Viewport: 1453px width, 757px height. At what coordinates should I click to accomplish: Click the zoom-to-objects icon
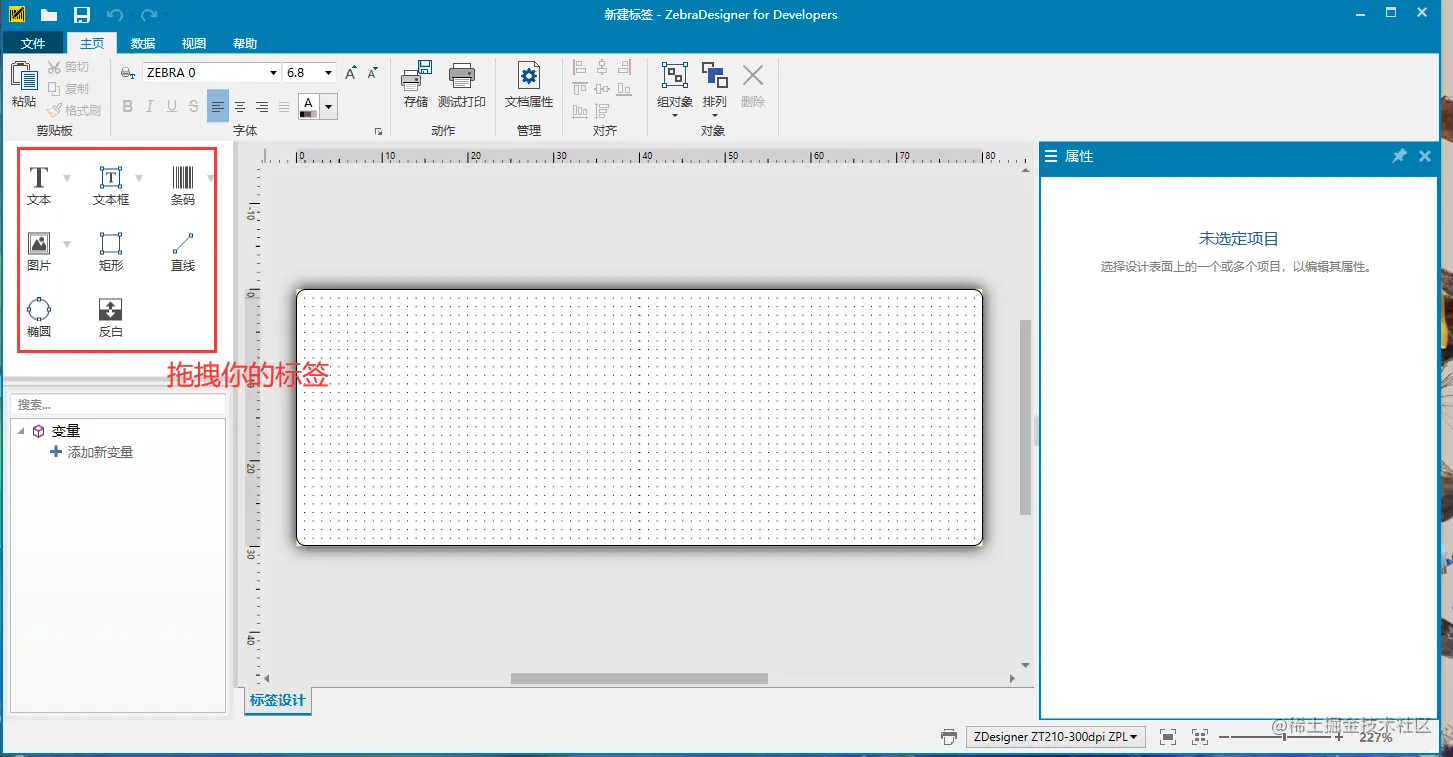(x=1201, y=737)
